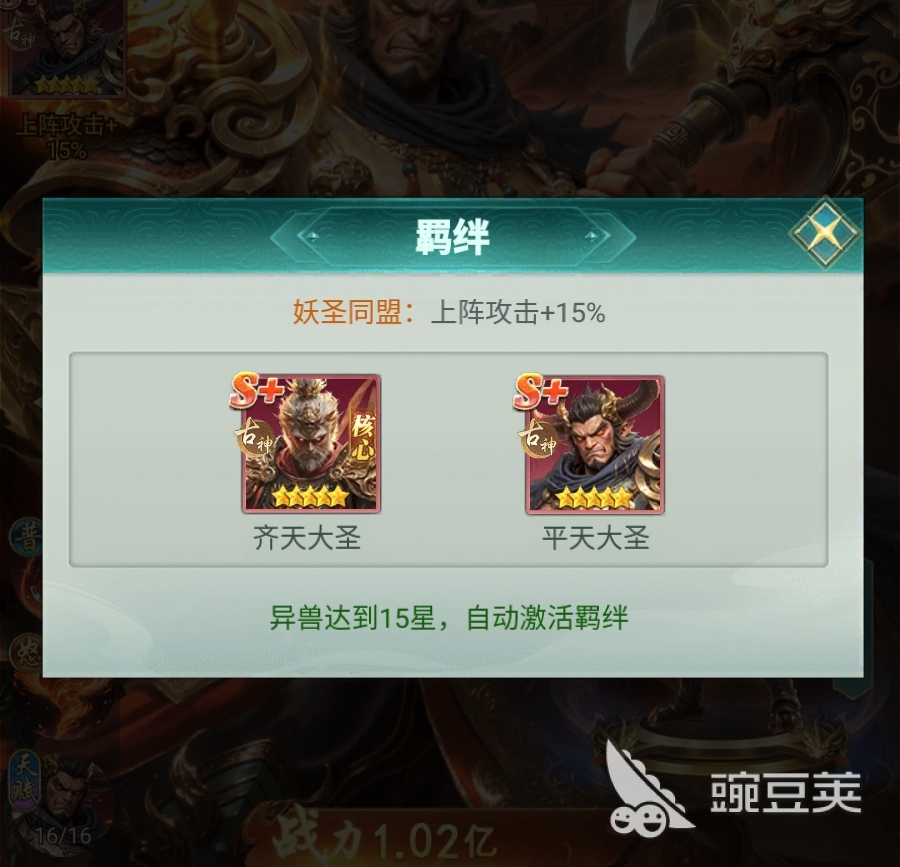The image size is (900, 867).
Task: Click the 齐天大圣 name label
Action: click(307, 538)
